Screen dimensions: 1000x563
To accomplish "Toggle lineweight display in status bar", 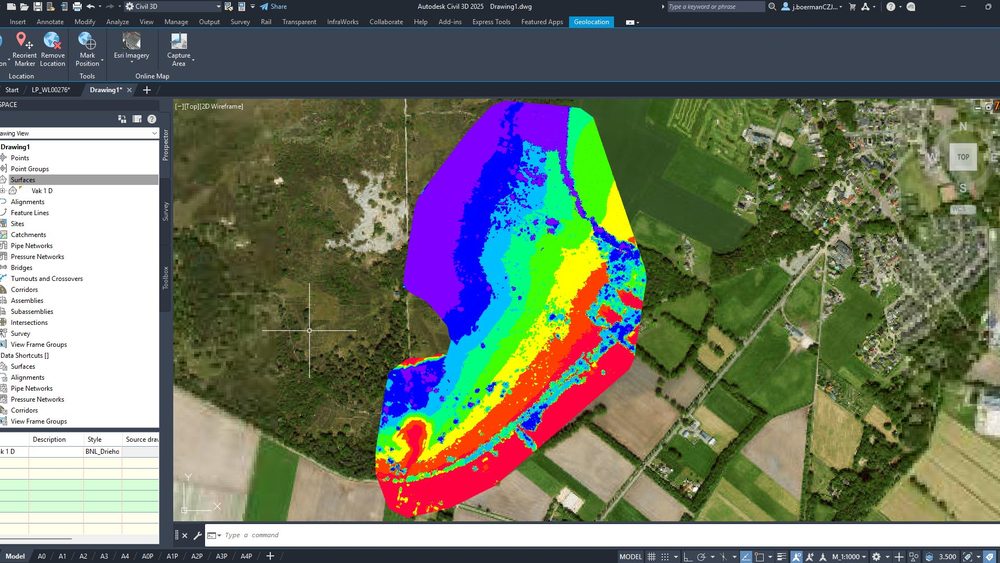I will [x=781, y=557].
